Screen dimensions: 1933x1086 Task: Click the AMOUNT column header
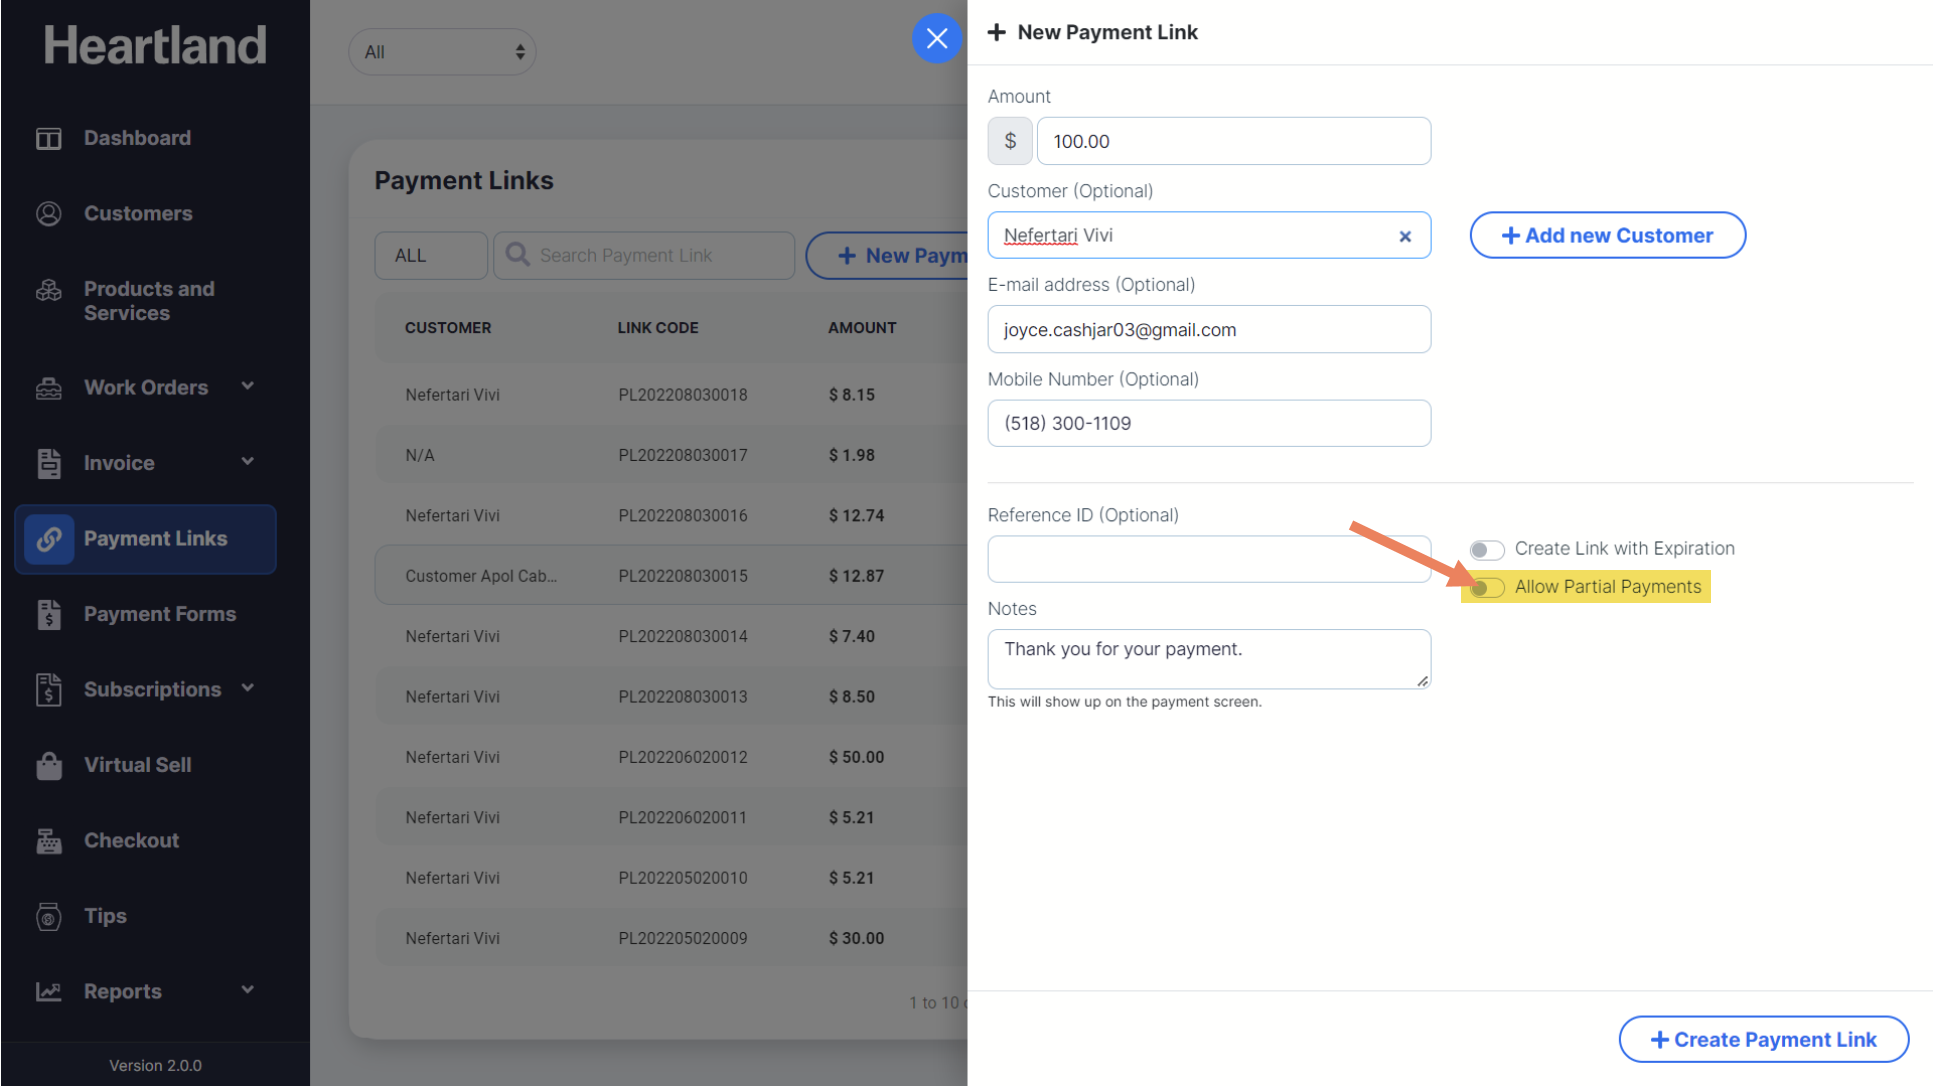(862, 328)
